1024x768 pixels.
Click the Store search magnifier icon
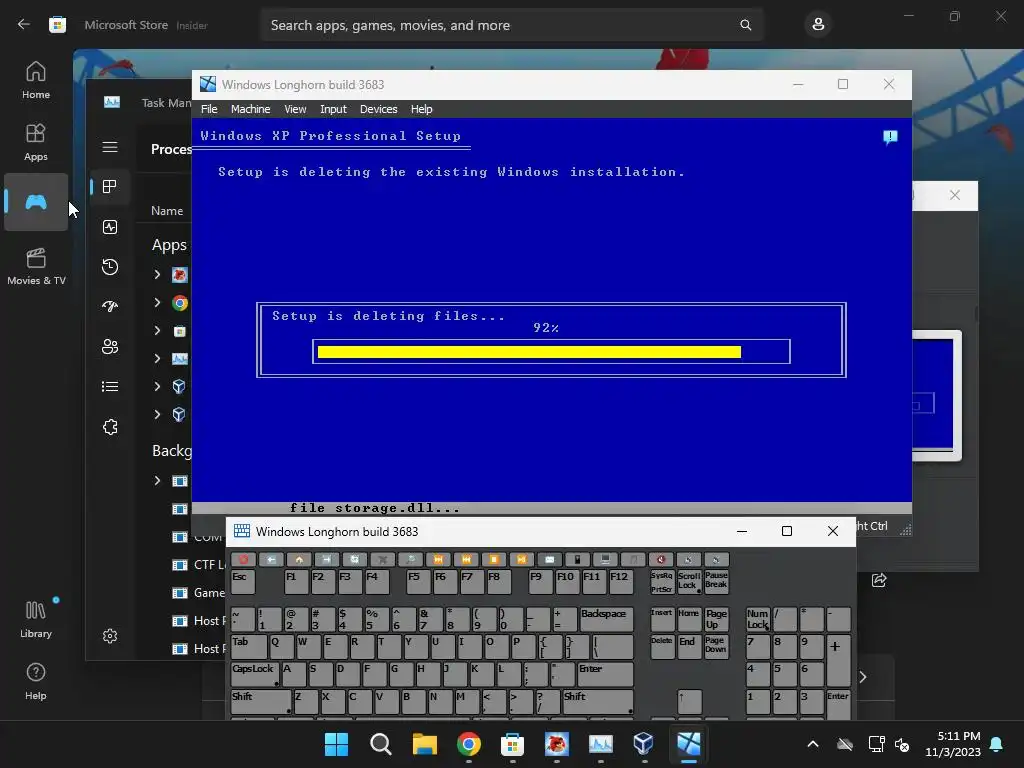745,25
